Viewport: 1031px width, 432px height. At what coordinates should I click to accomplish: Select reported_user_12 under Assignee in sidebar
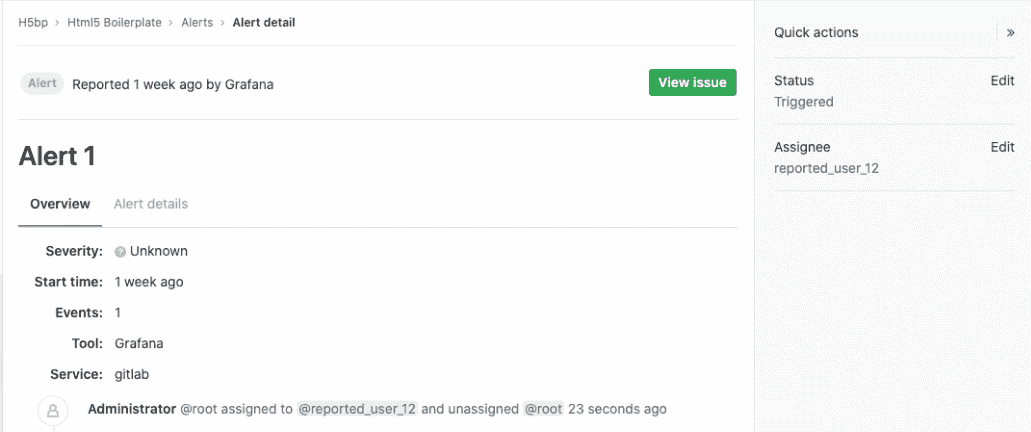click(826, 168)
